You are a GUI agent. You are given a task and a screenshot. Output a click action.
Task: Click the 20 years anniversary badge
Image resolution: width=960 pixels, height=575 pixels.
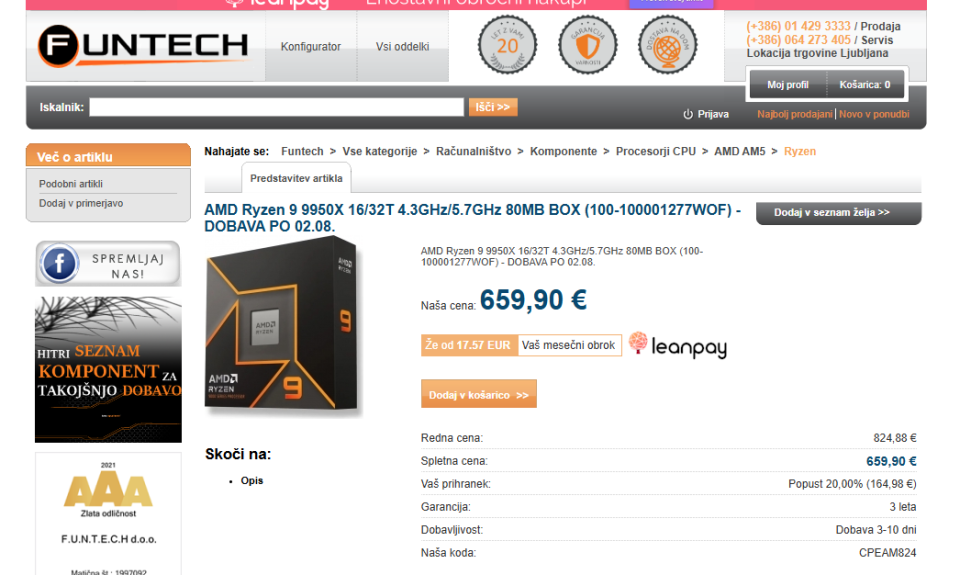(x=507, y=45)
